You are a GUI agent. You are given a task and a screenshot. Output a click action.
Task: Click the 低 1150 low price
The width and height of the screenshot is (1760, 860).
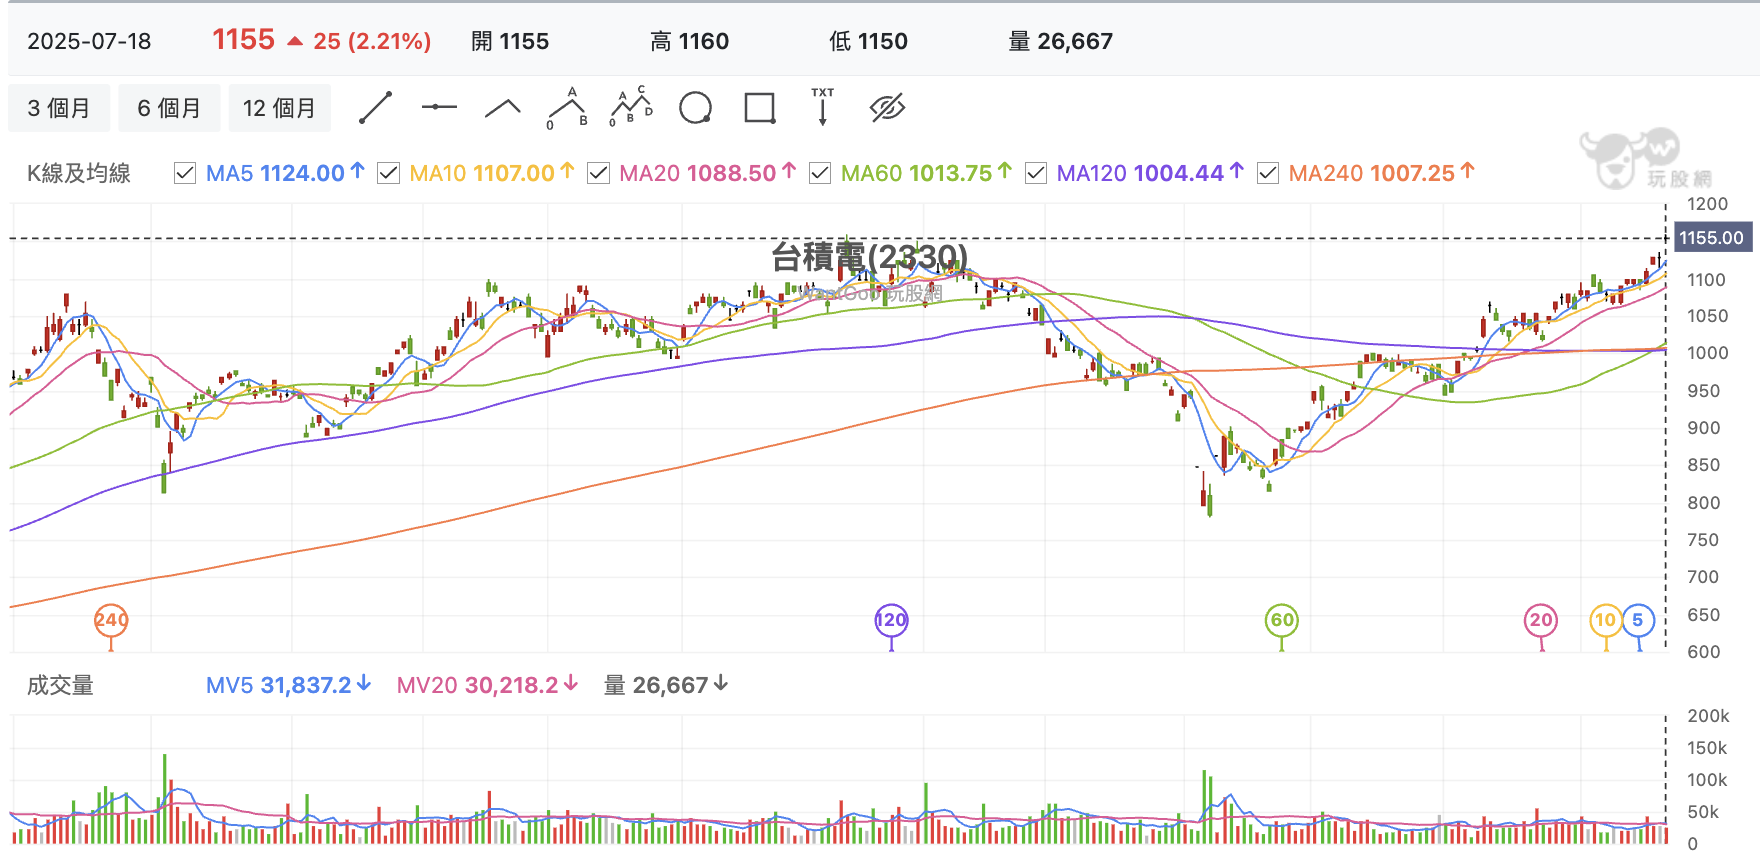click(868, 41)
